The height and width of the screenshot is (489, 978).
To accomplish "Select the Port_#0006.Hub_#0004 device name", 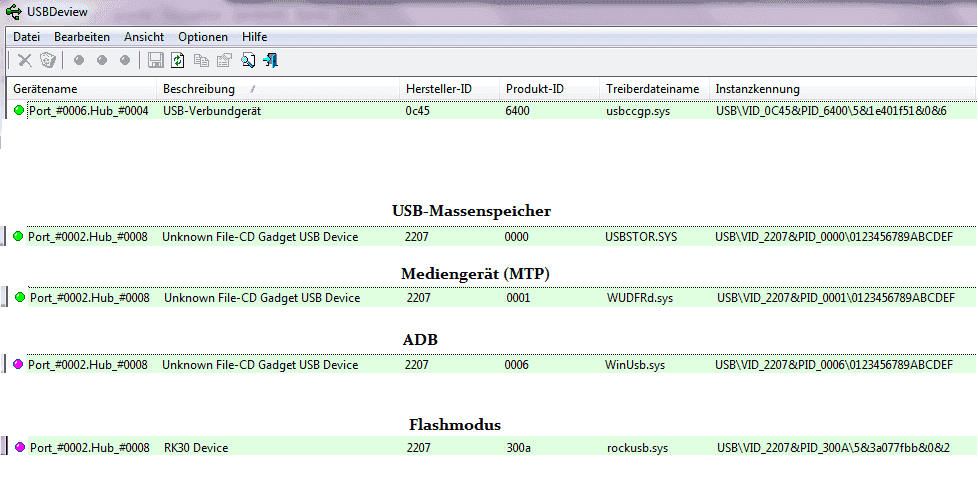I will 89,111.
